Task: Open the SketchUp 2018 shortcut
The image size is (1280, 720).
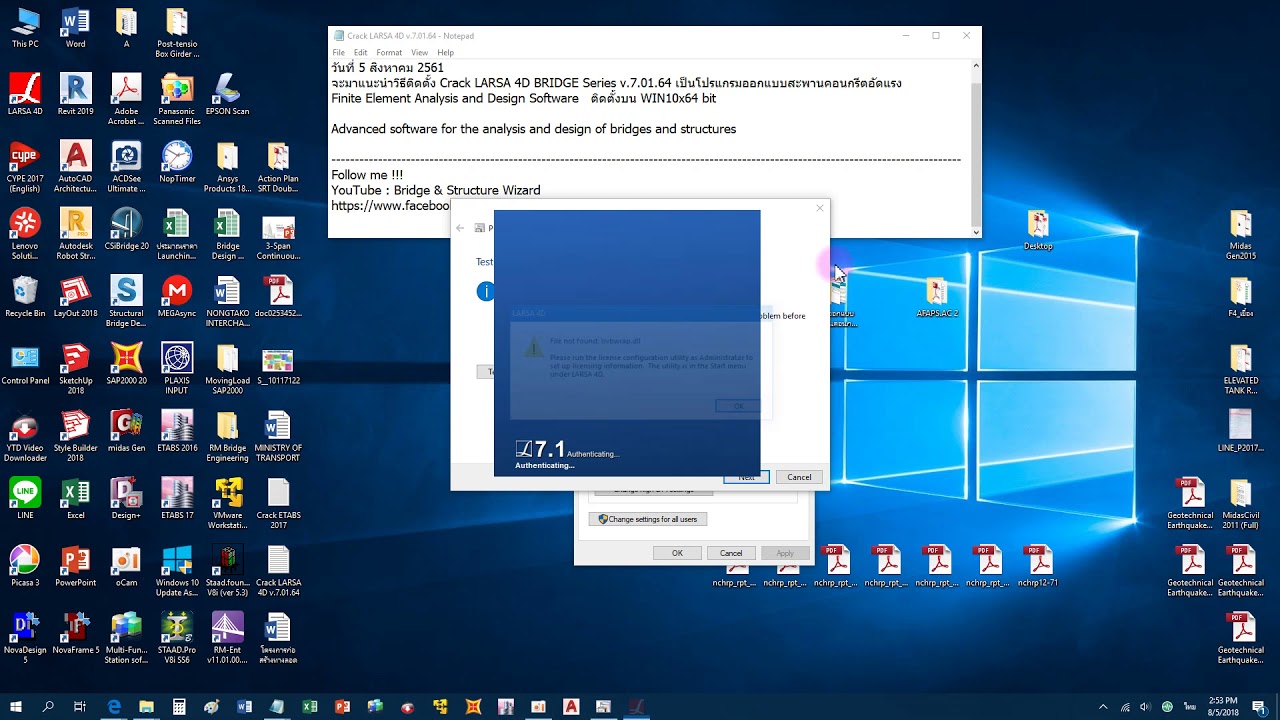Action: (76, 368)
